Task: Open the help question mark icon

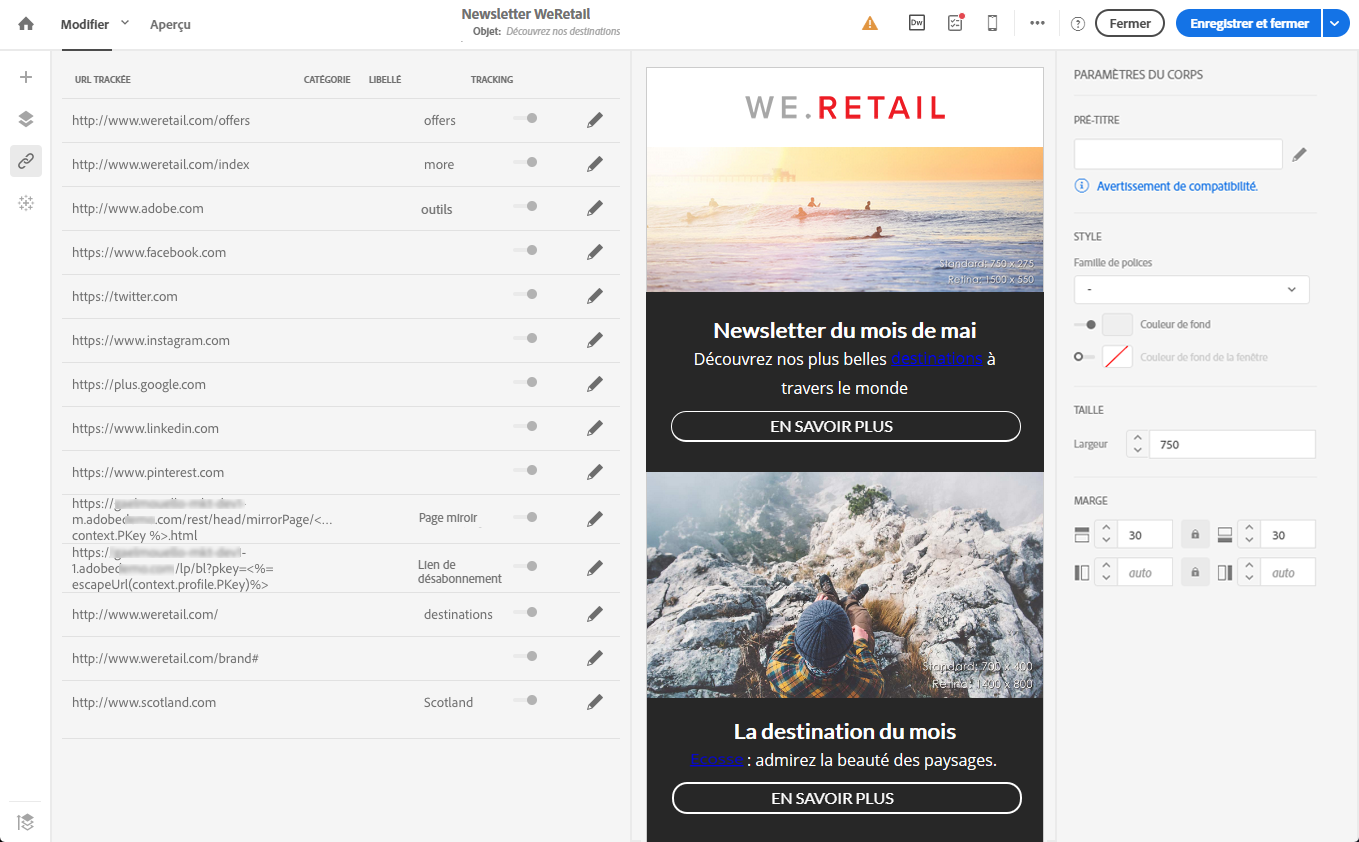Action: point(1077,24)
